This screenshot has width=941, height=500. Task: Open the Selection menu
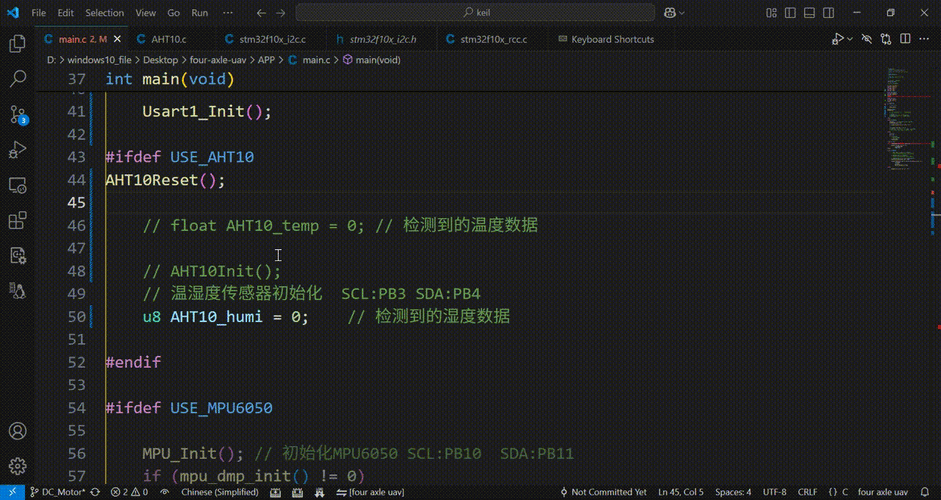104,13
